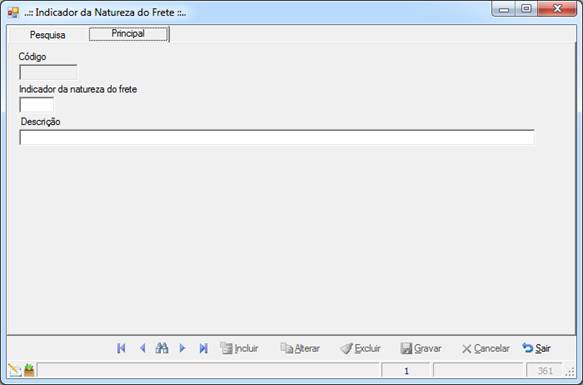Maximize the window

click(526, 9)
